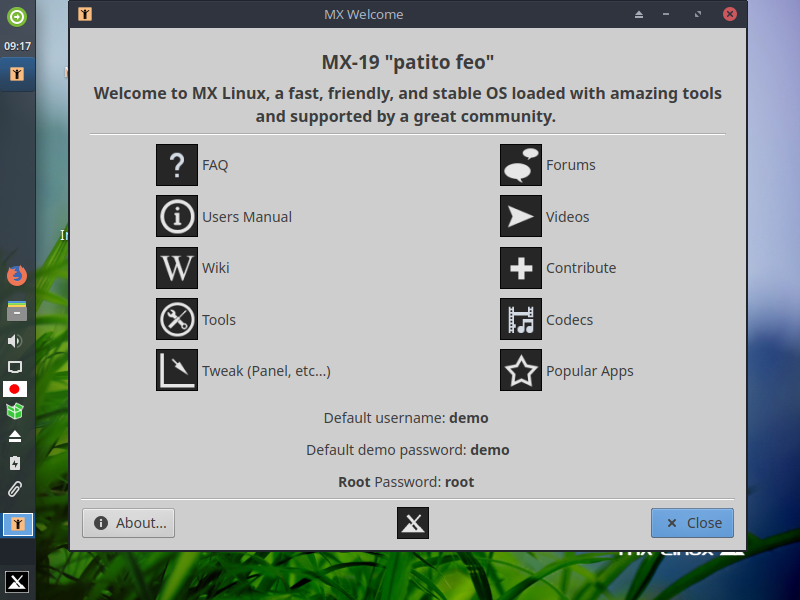This screenshot has height=600, width=800.
Task: Open the Wiki W icon
Action: pos(177,268)
